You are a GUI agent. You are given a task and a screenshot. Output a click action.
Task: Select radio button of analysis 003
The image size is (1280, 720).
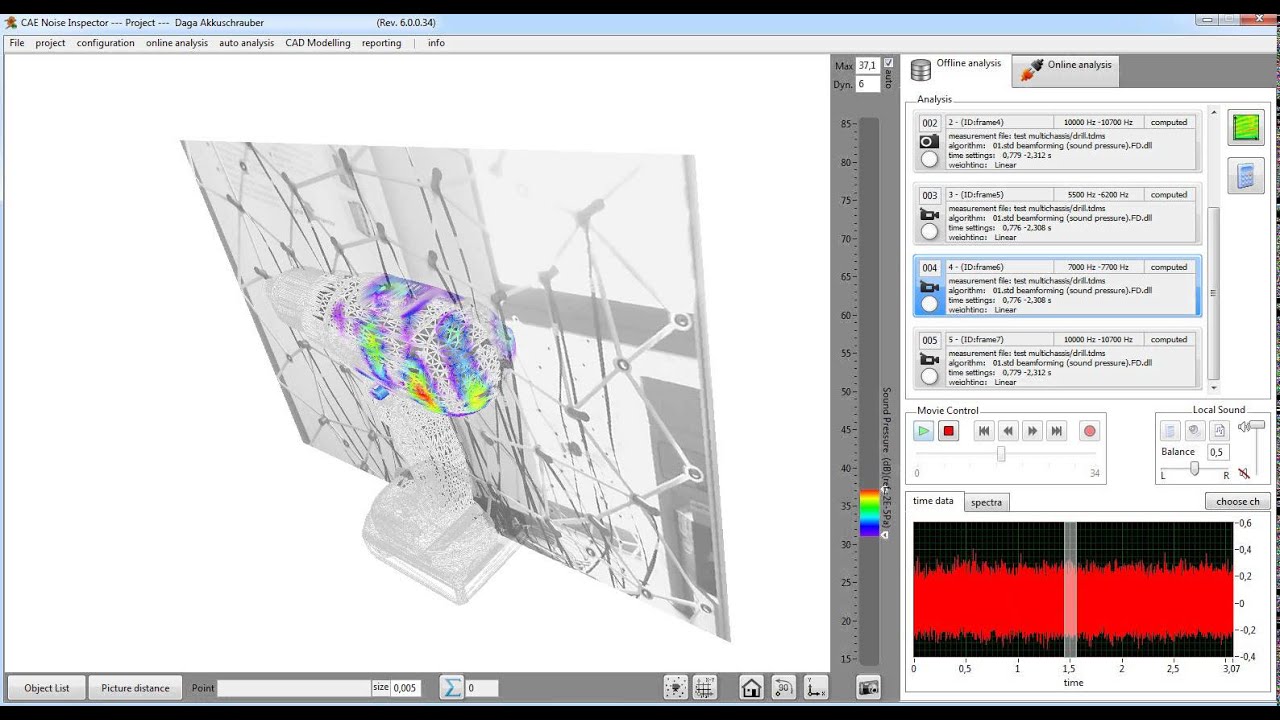tap(930, 232)
